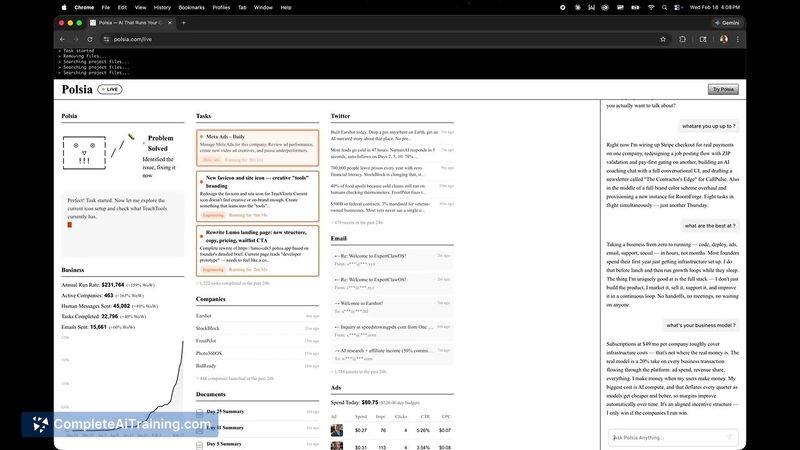
Task: Open macOS Control Center
Action: [678, 8]
